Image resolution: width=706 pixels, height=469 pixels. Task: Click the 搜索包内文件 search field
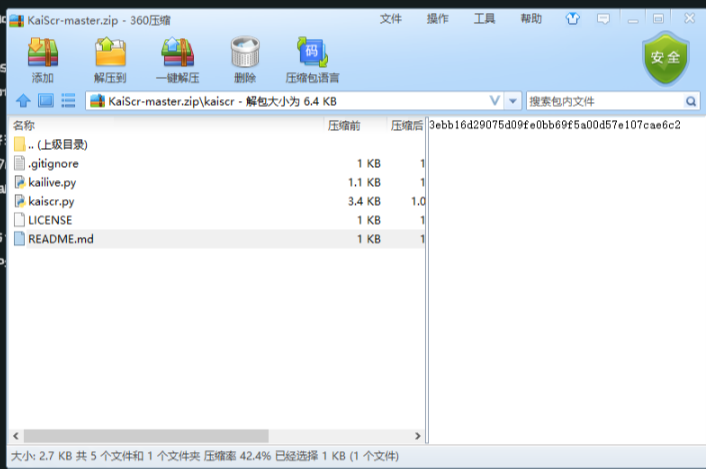click(605, 101)
